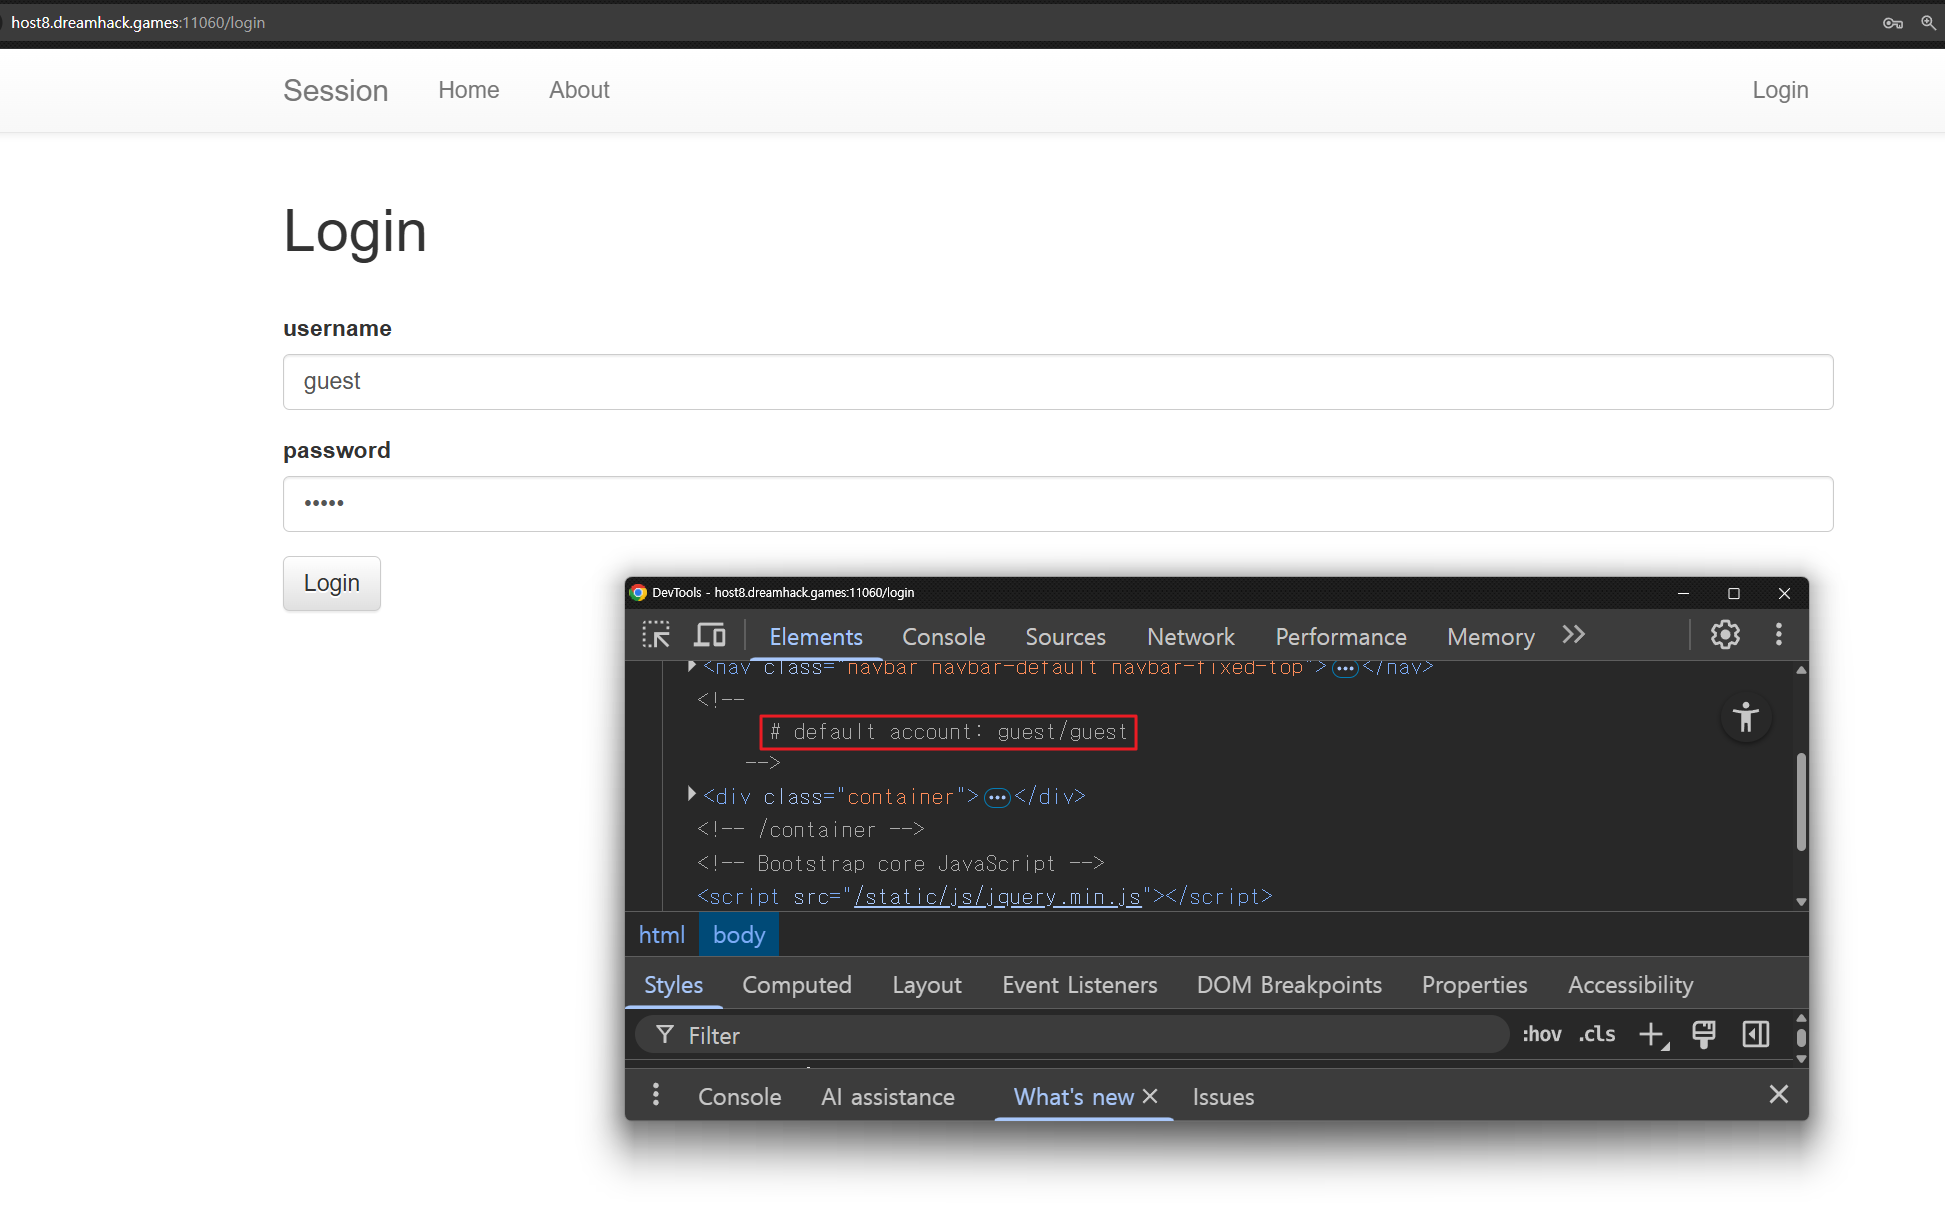1945x1225 pixels.
Task: Click the username input field
Action: [x=1057, y=382]
